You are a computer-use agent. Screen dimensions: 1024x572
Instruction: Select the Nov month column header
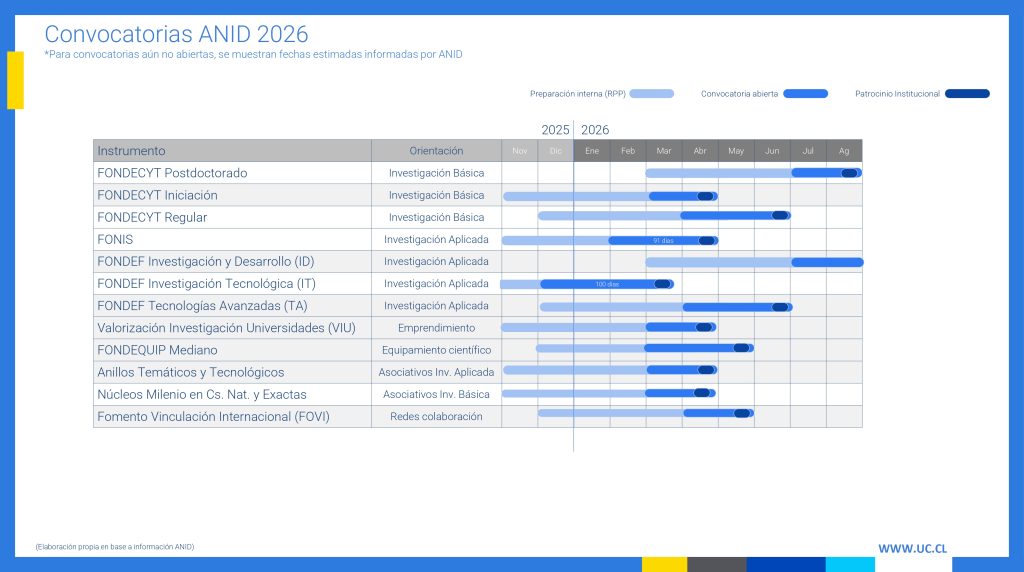point(519,151)
